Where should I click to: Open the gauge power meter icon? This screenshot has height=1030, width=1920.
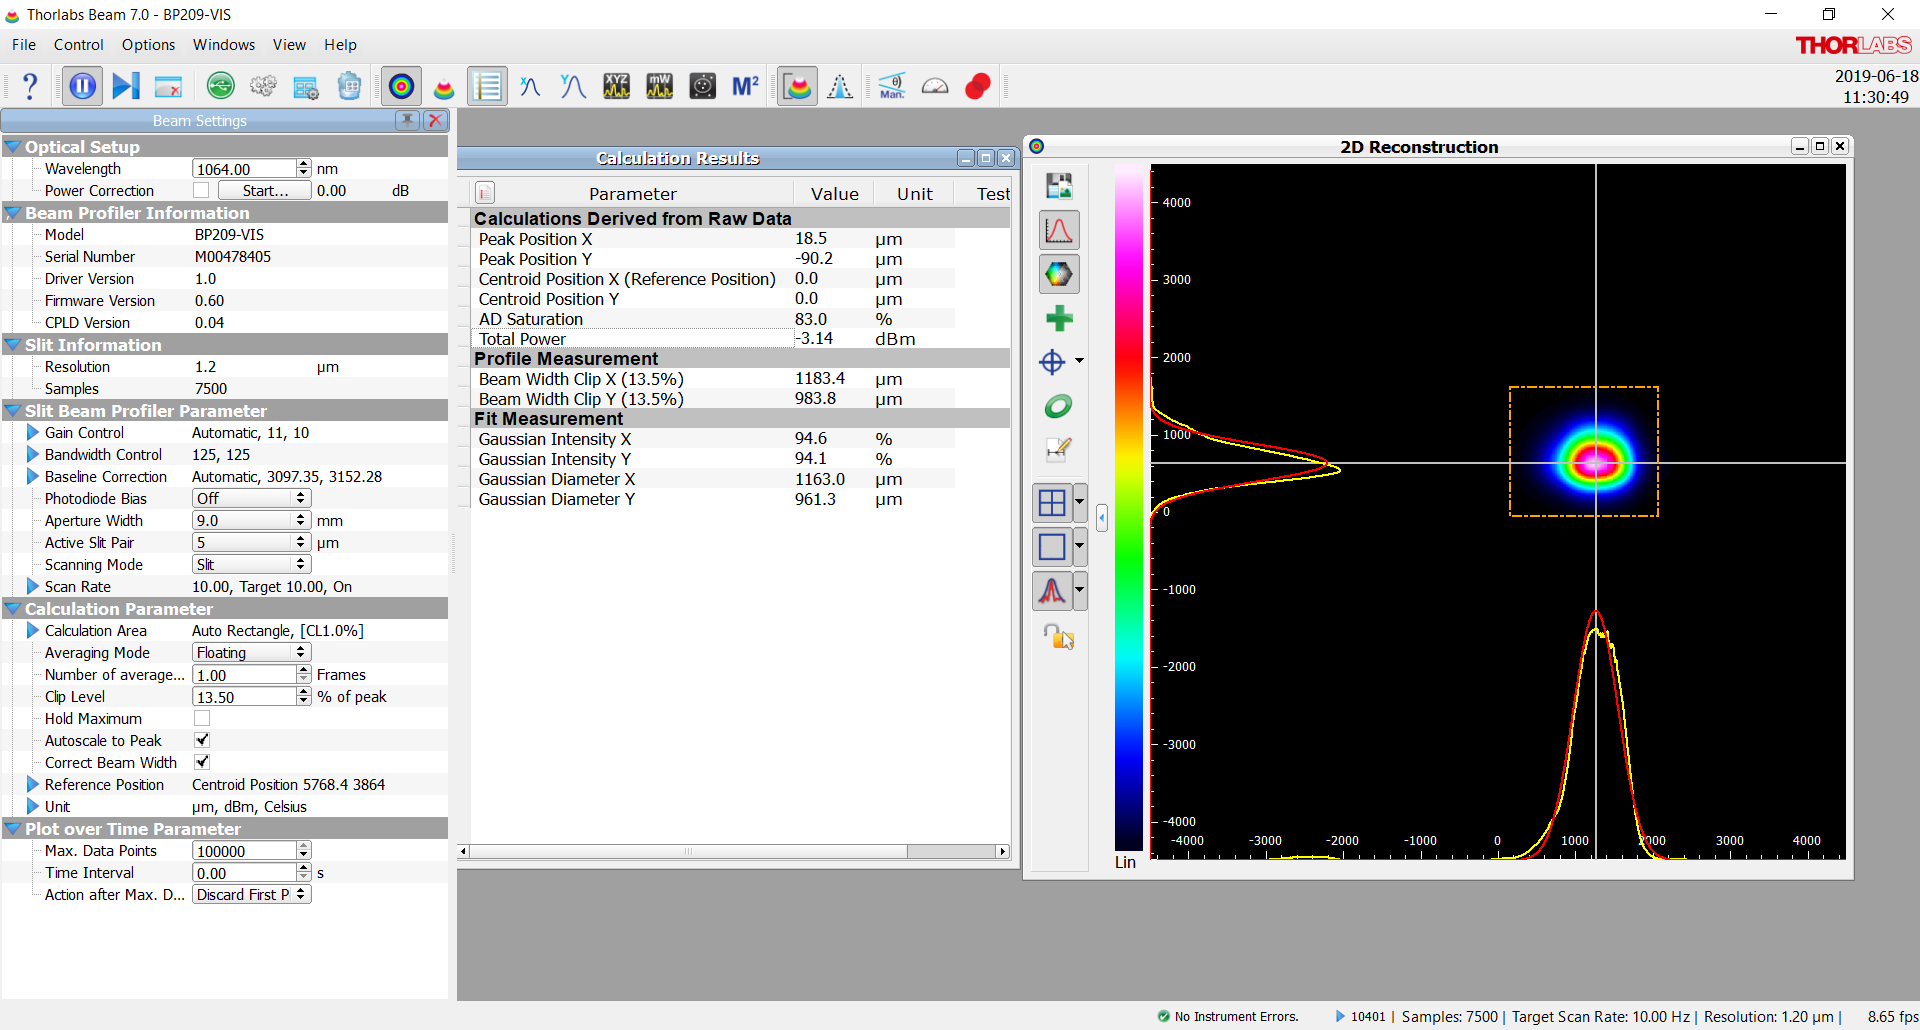point(935,87)
